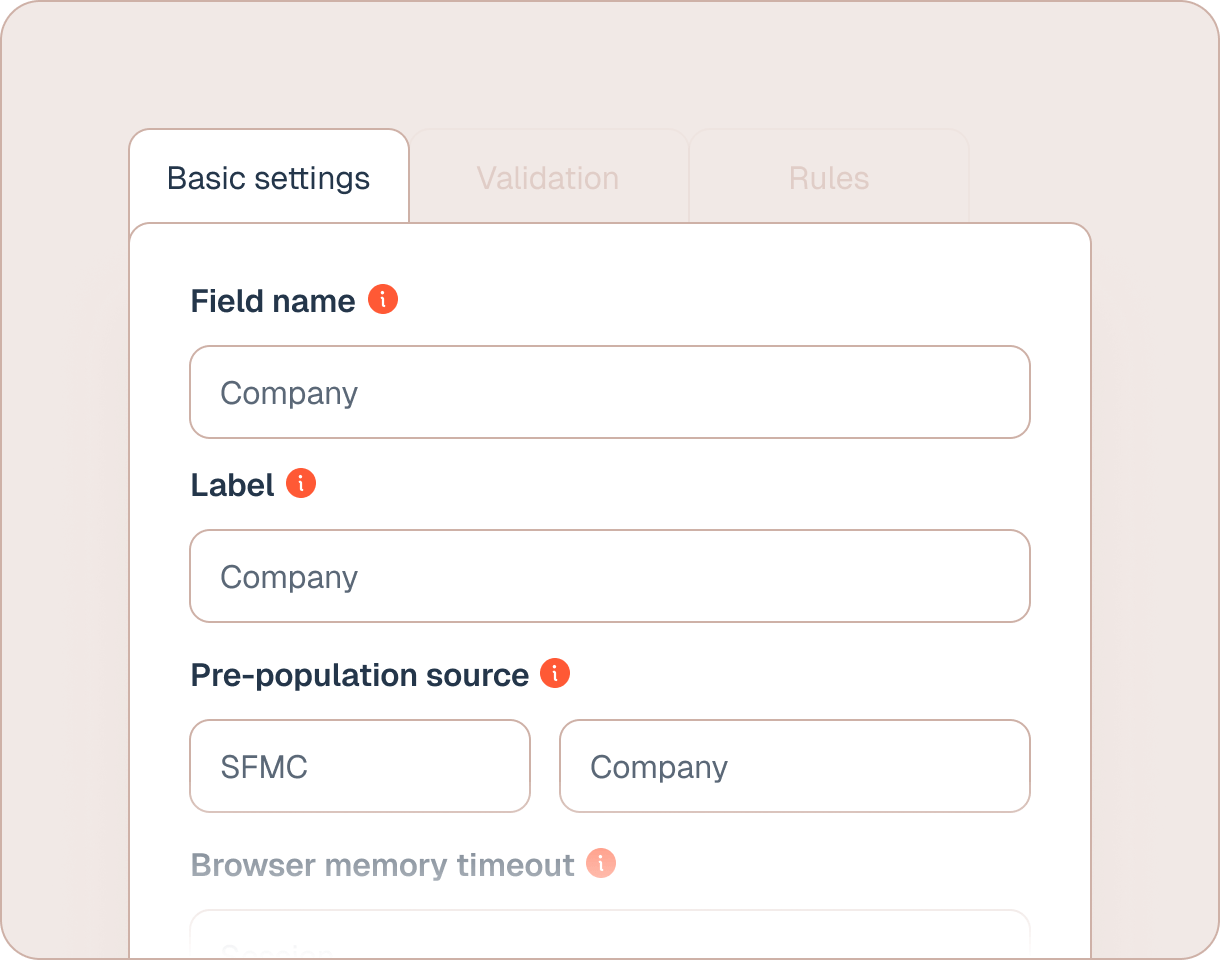The width and height of the screenshot is (1220, 960).
Task: Click the info marker after Pre-population source text
Action: [556, 673]
